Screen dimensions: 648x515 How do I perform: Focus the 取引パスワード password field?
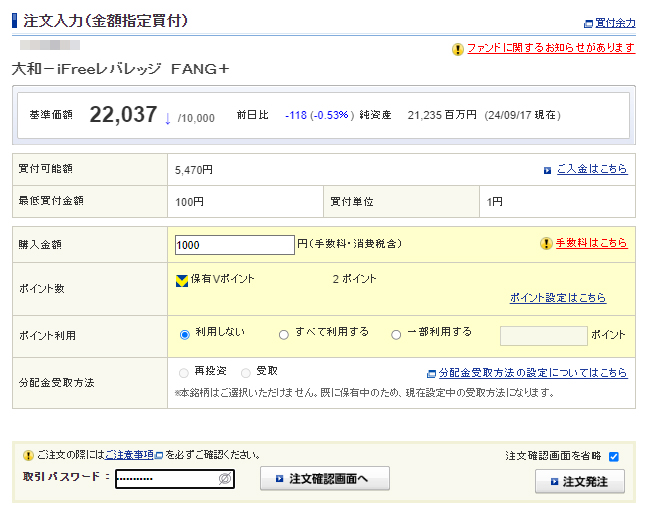pyautogui.click(x=166, y=479)
